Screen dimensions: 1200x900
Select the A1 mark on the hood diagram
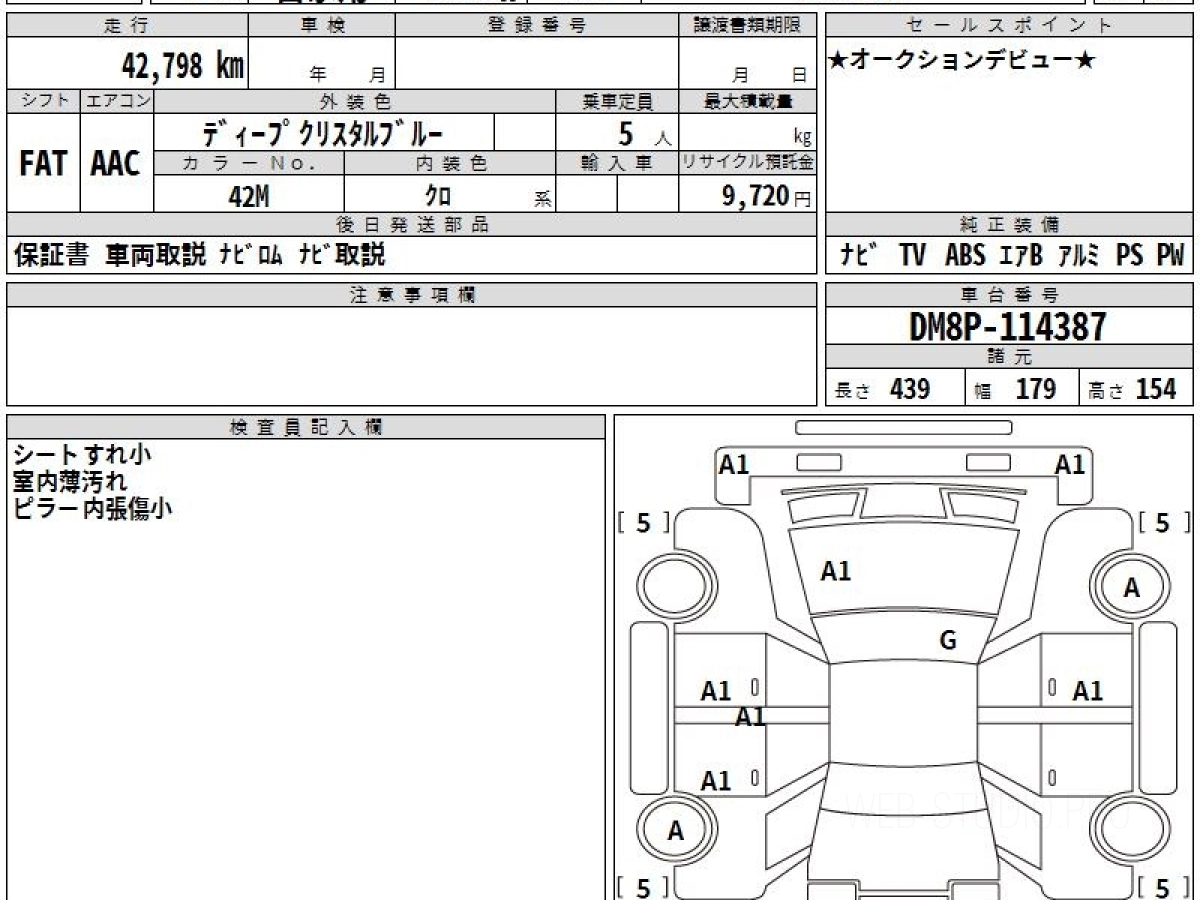836,571
